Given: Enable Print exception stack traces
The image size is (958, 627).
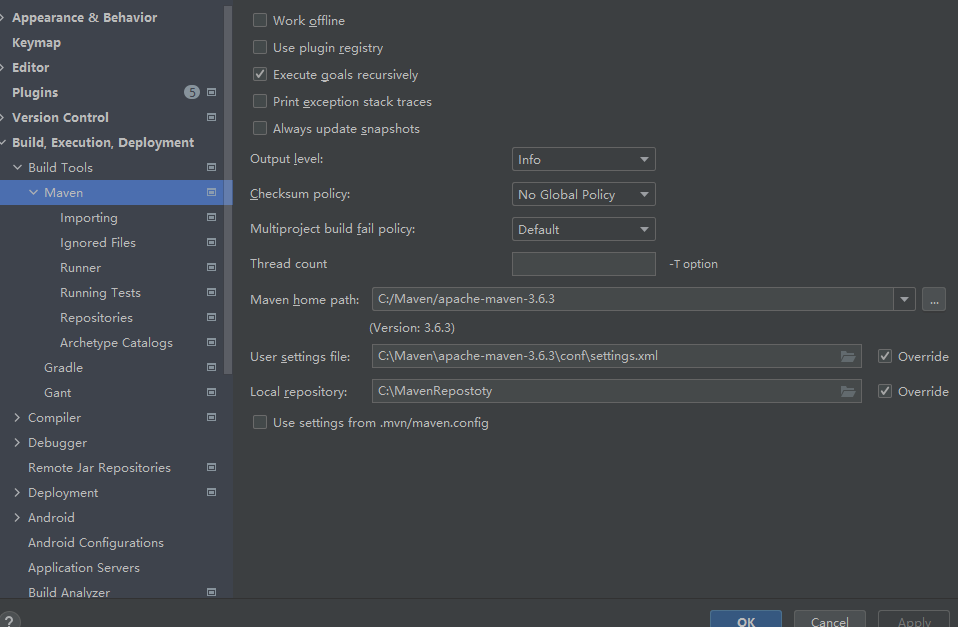Looking at the screenshot, I should tap(260, 101).
